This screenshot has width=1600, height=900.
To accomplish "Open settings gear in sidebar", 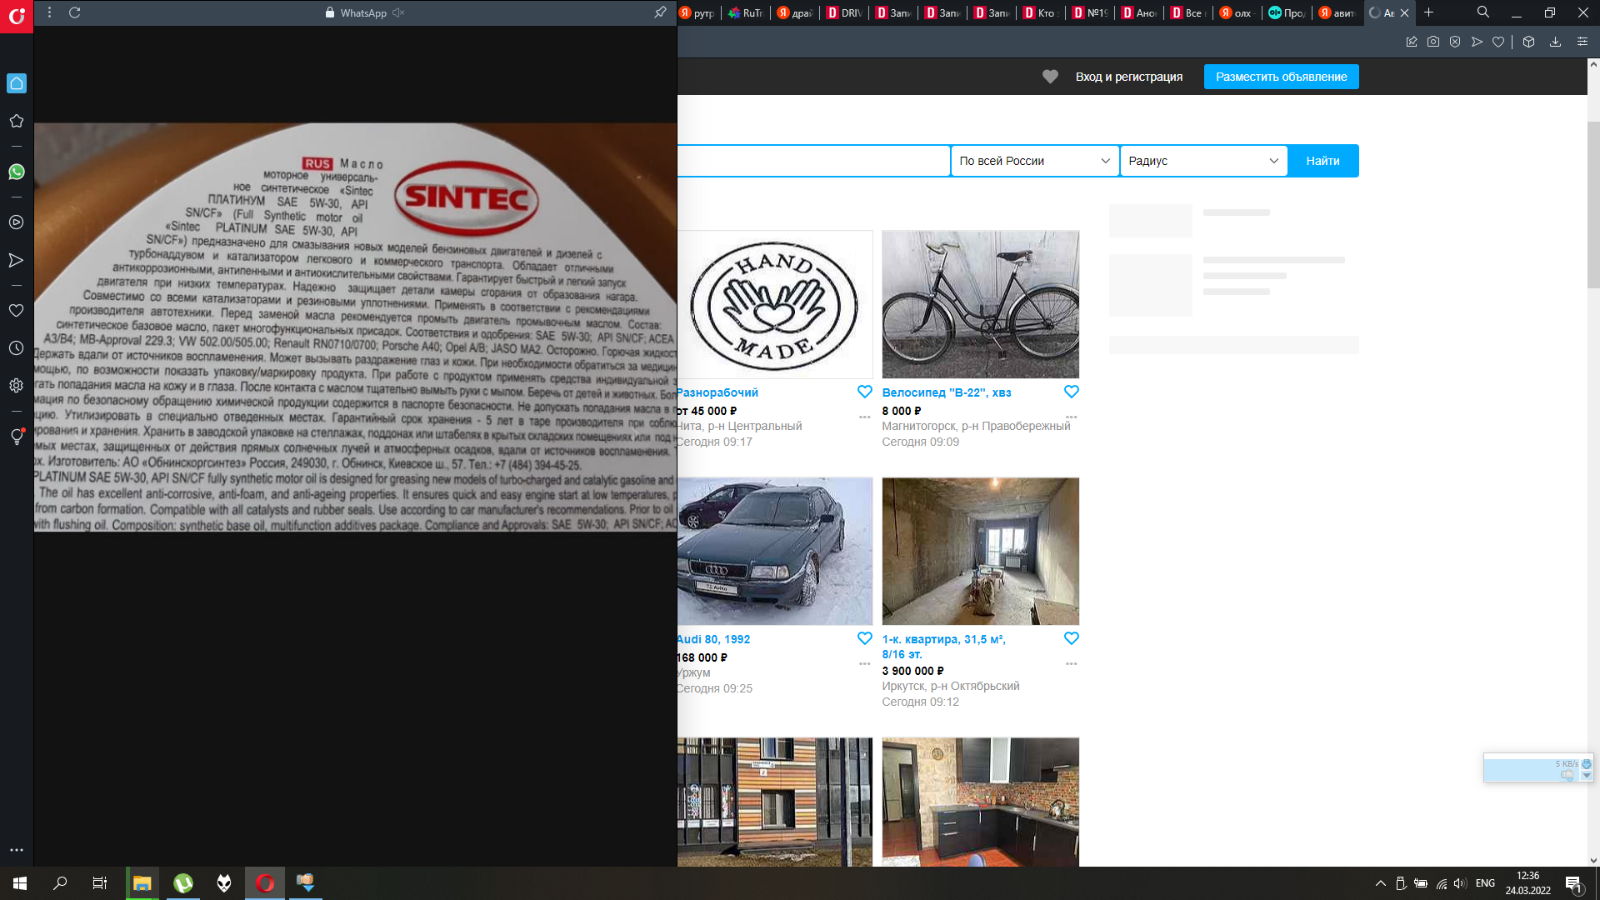I will (16, 385).
